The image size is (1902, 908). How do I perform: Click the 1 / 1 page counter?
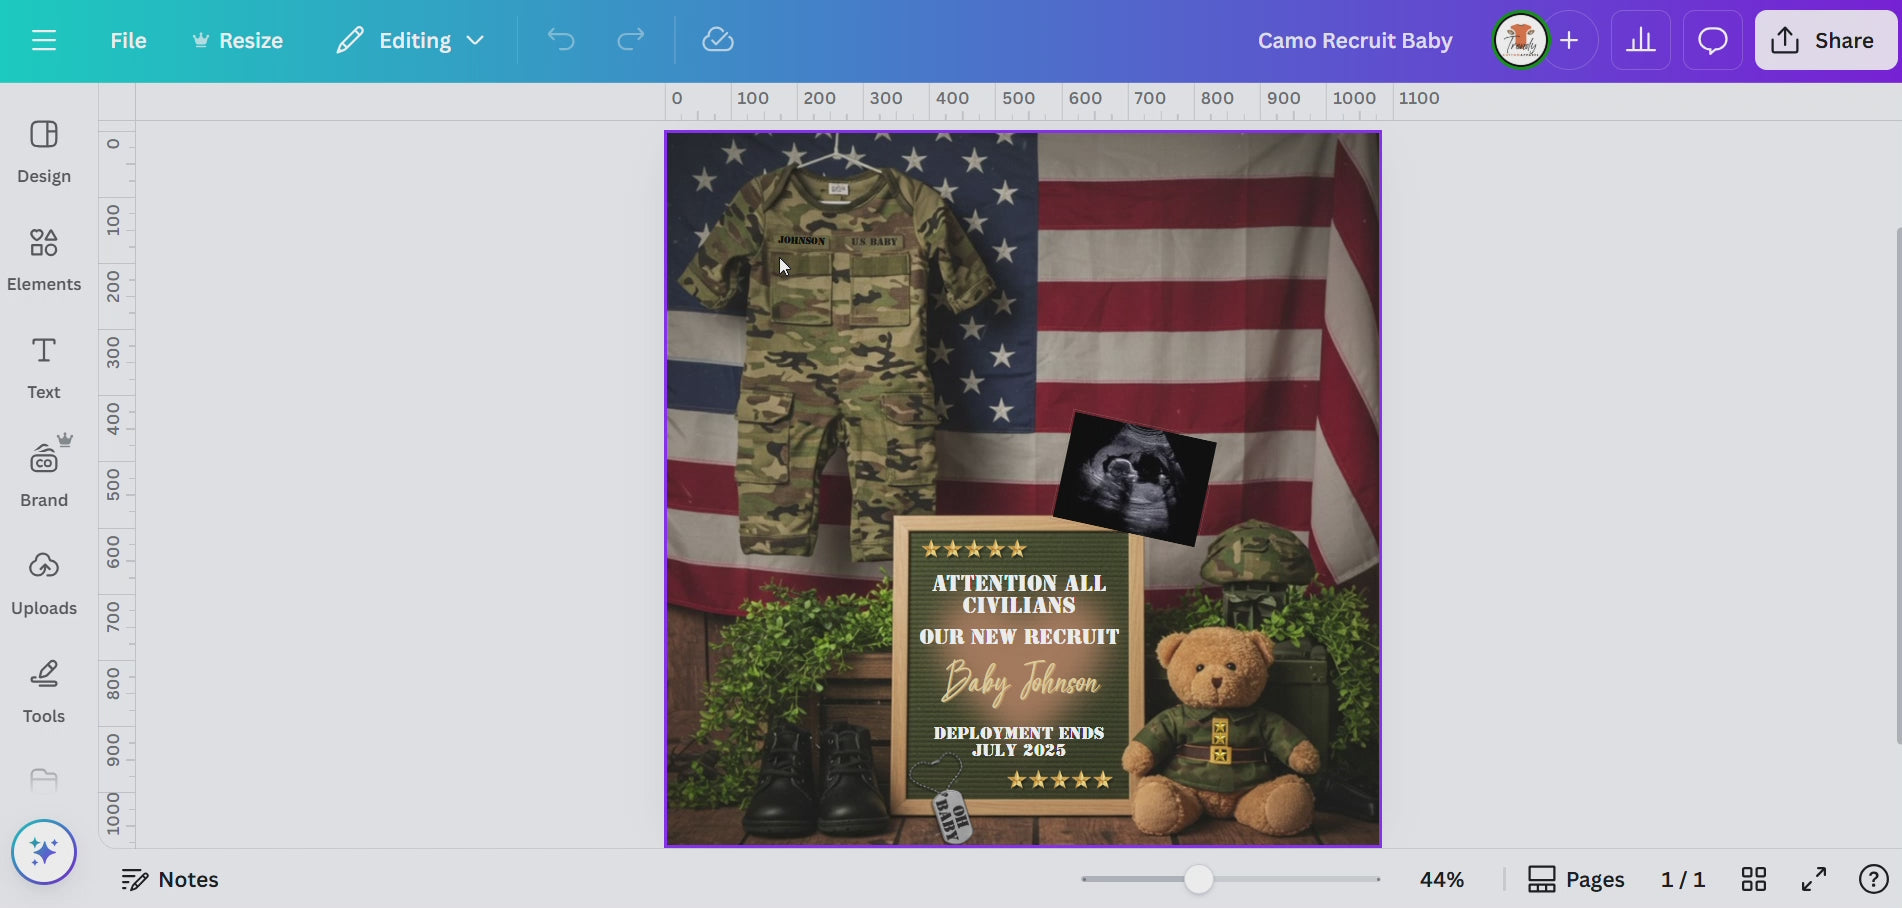(1683, 880)
